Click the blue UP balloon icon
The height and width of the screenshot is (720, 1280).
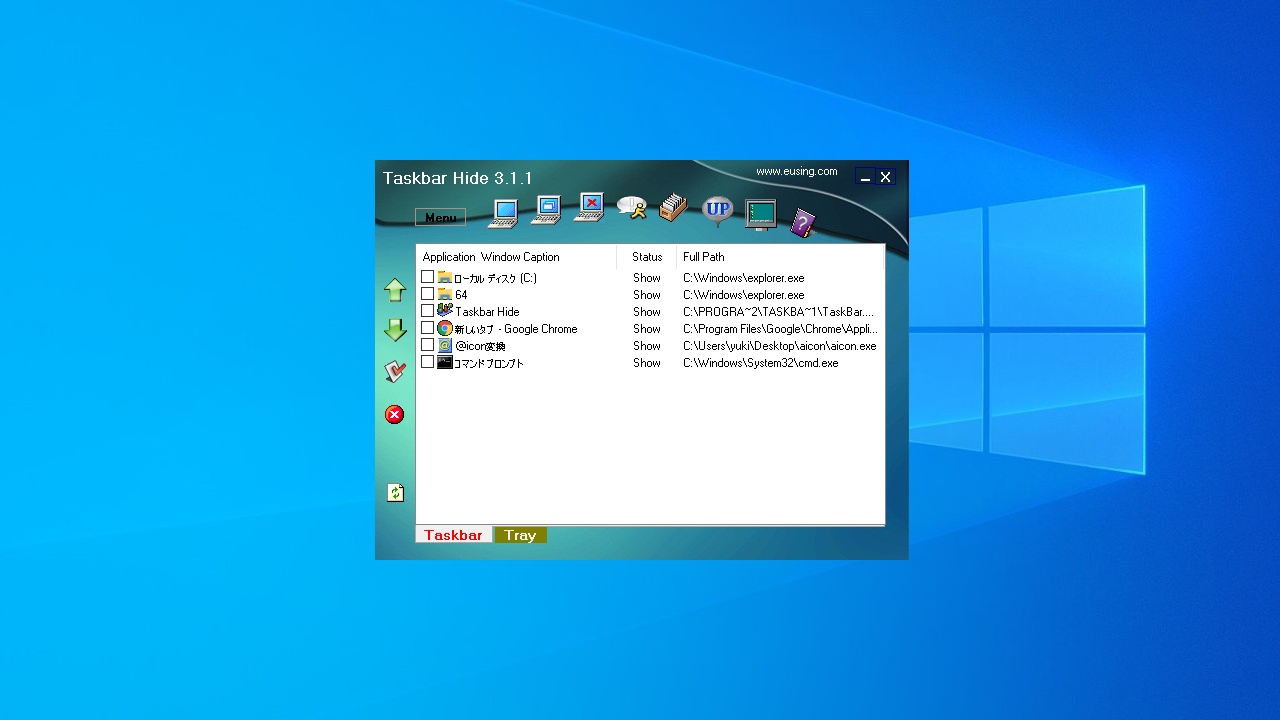click(717, 211)
